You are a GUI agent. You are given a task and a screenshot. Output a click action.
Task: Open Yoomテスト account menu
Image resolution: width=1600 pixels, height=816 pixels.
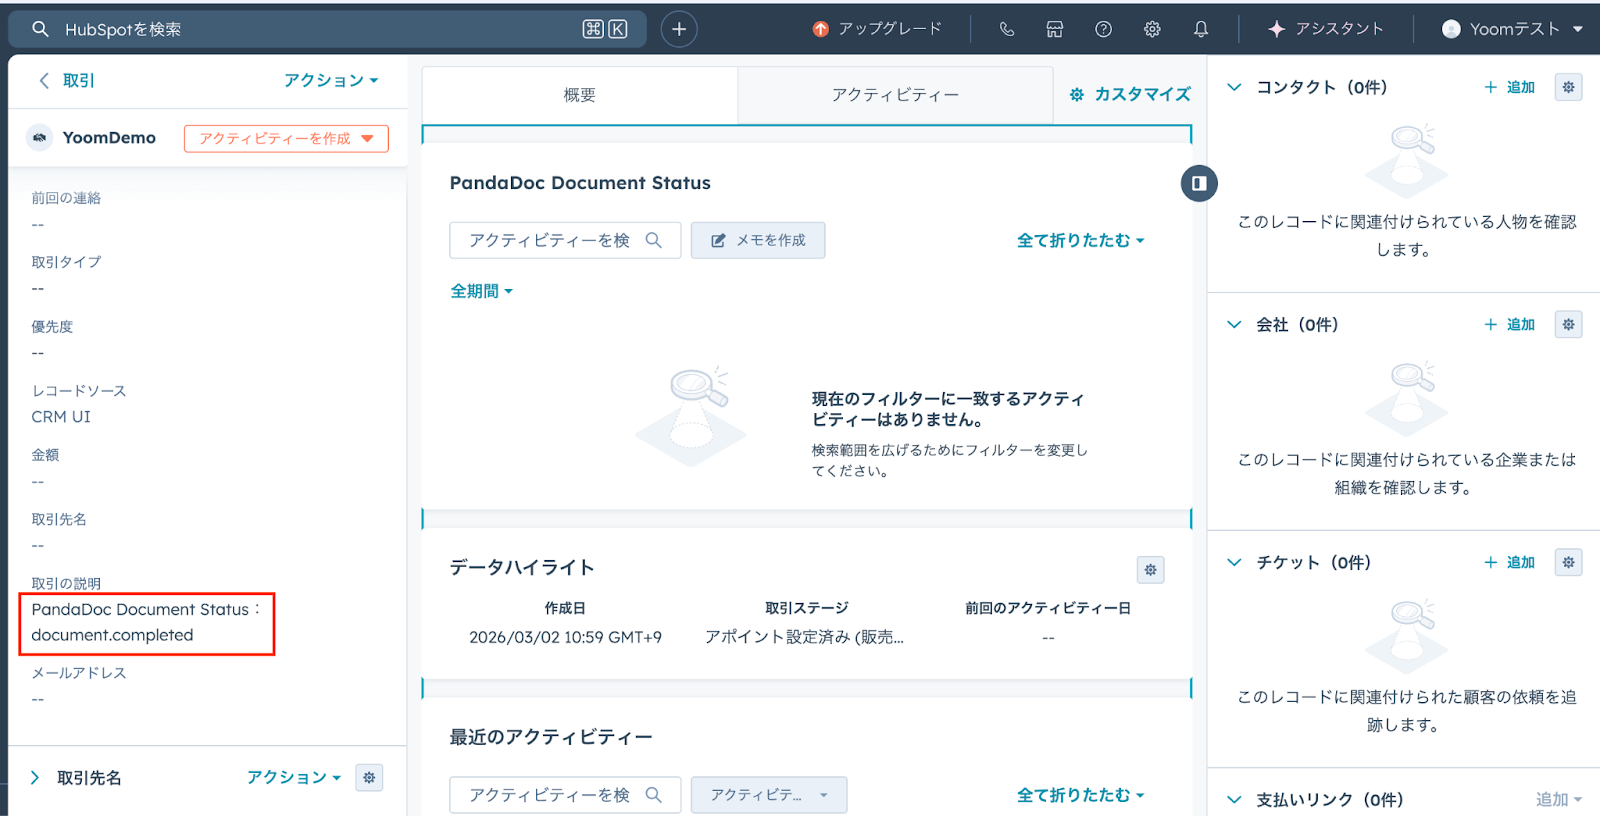(x=1512, y=29)
